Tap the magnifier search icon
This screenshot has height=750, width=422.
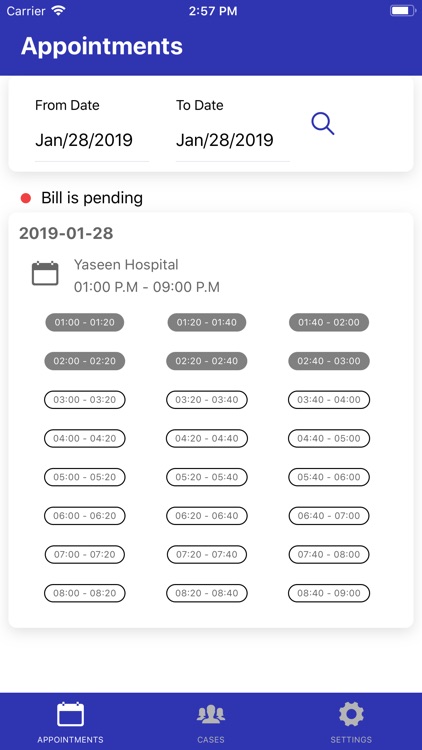322,124
